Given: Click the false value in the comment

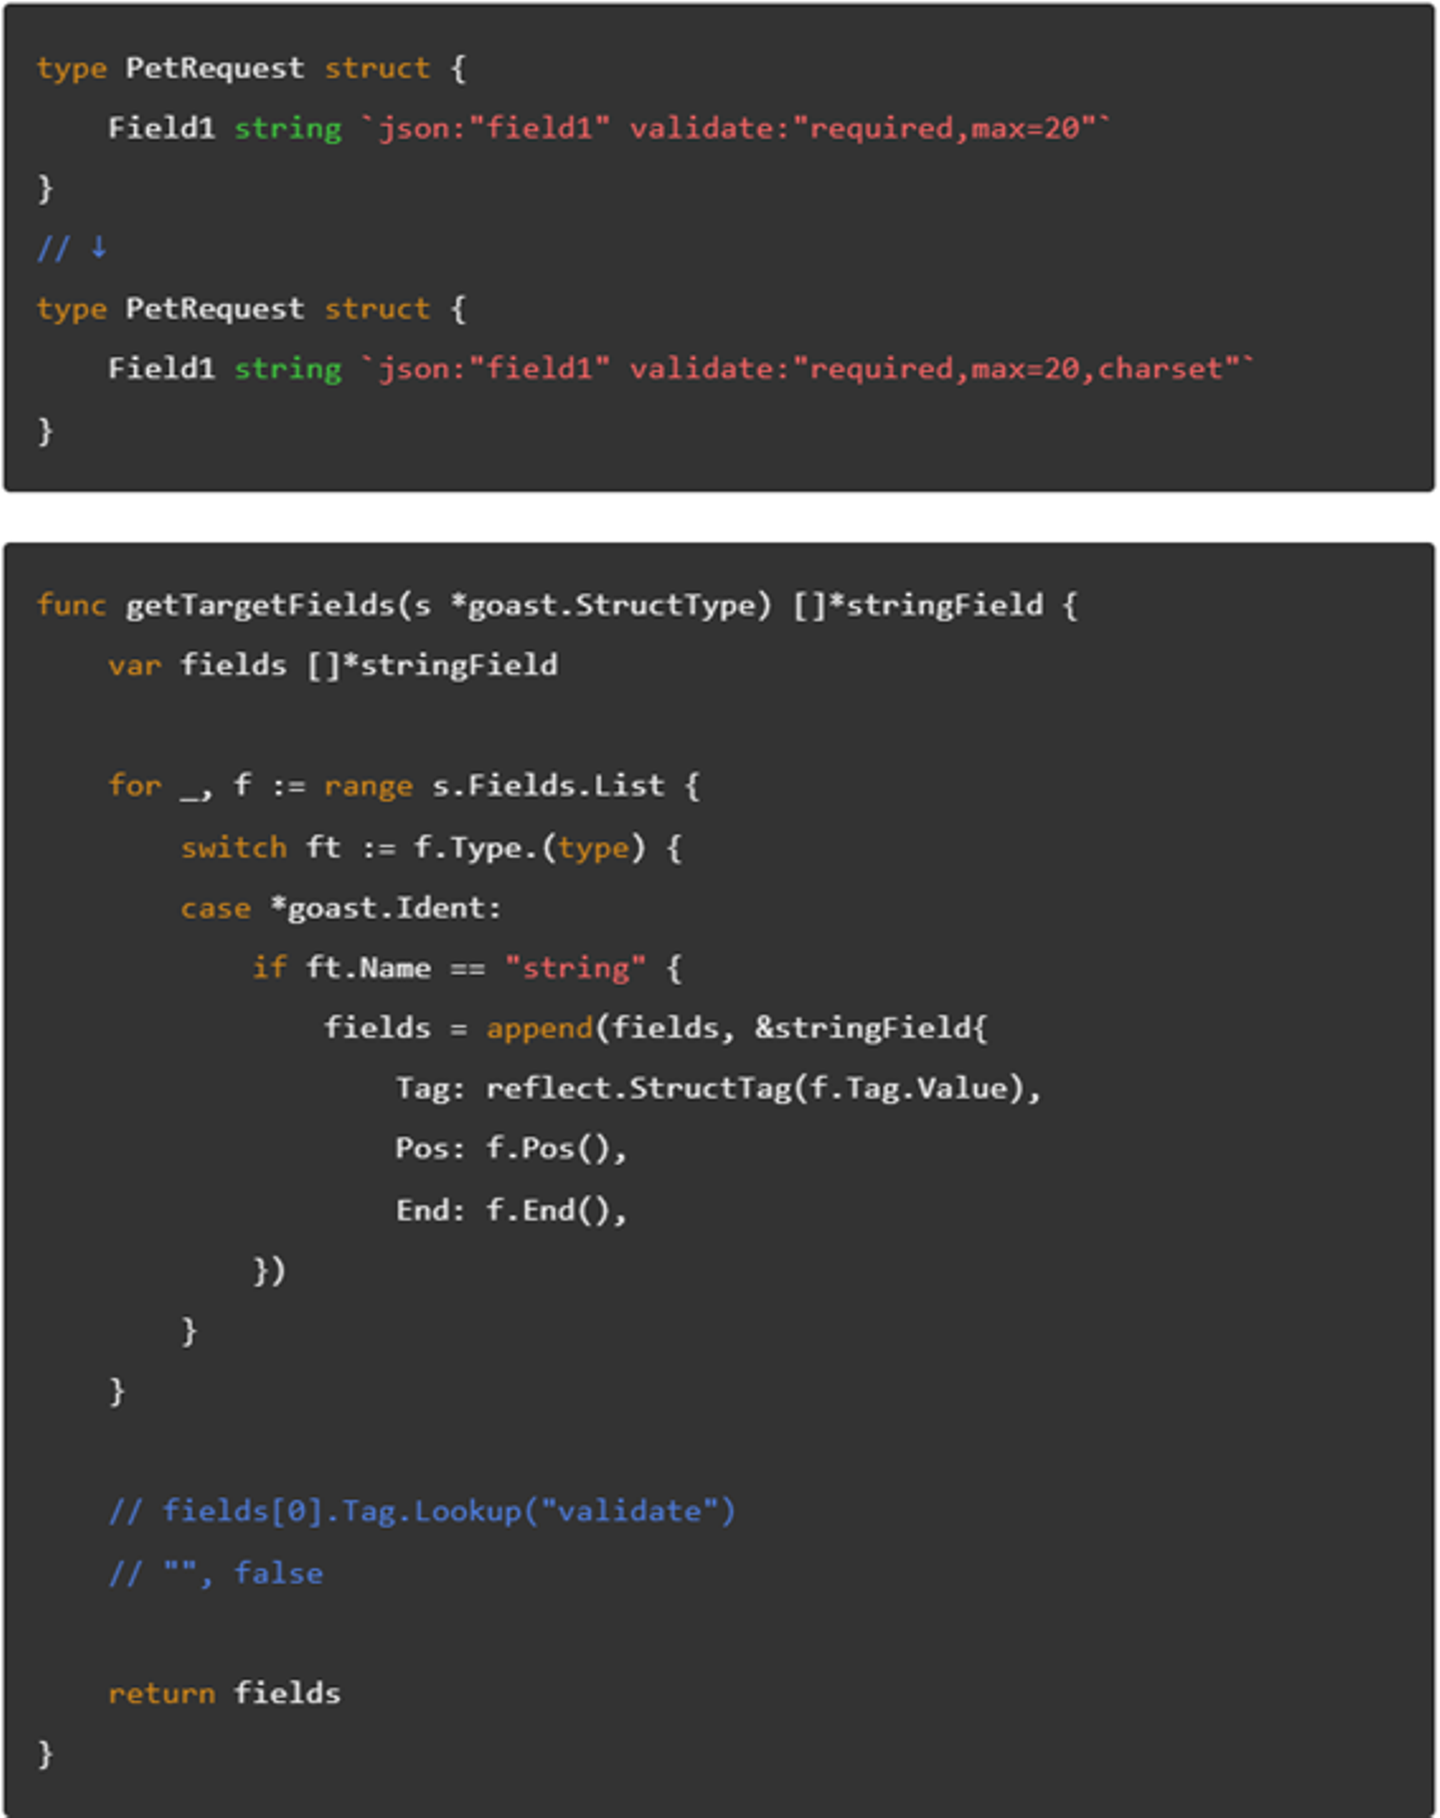Looking at the screenshot, I should pyautogui.click(x=278, y=1573).
